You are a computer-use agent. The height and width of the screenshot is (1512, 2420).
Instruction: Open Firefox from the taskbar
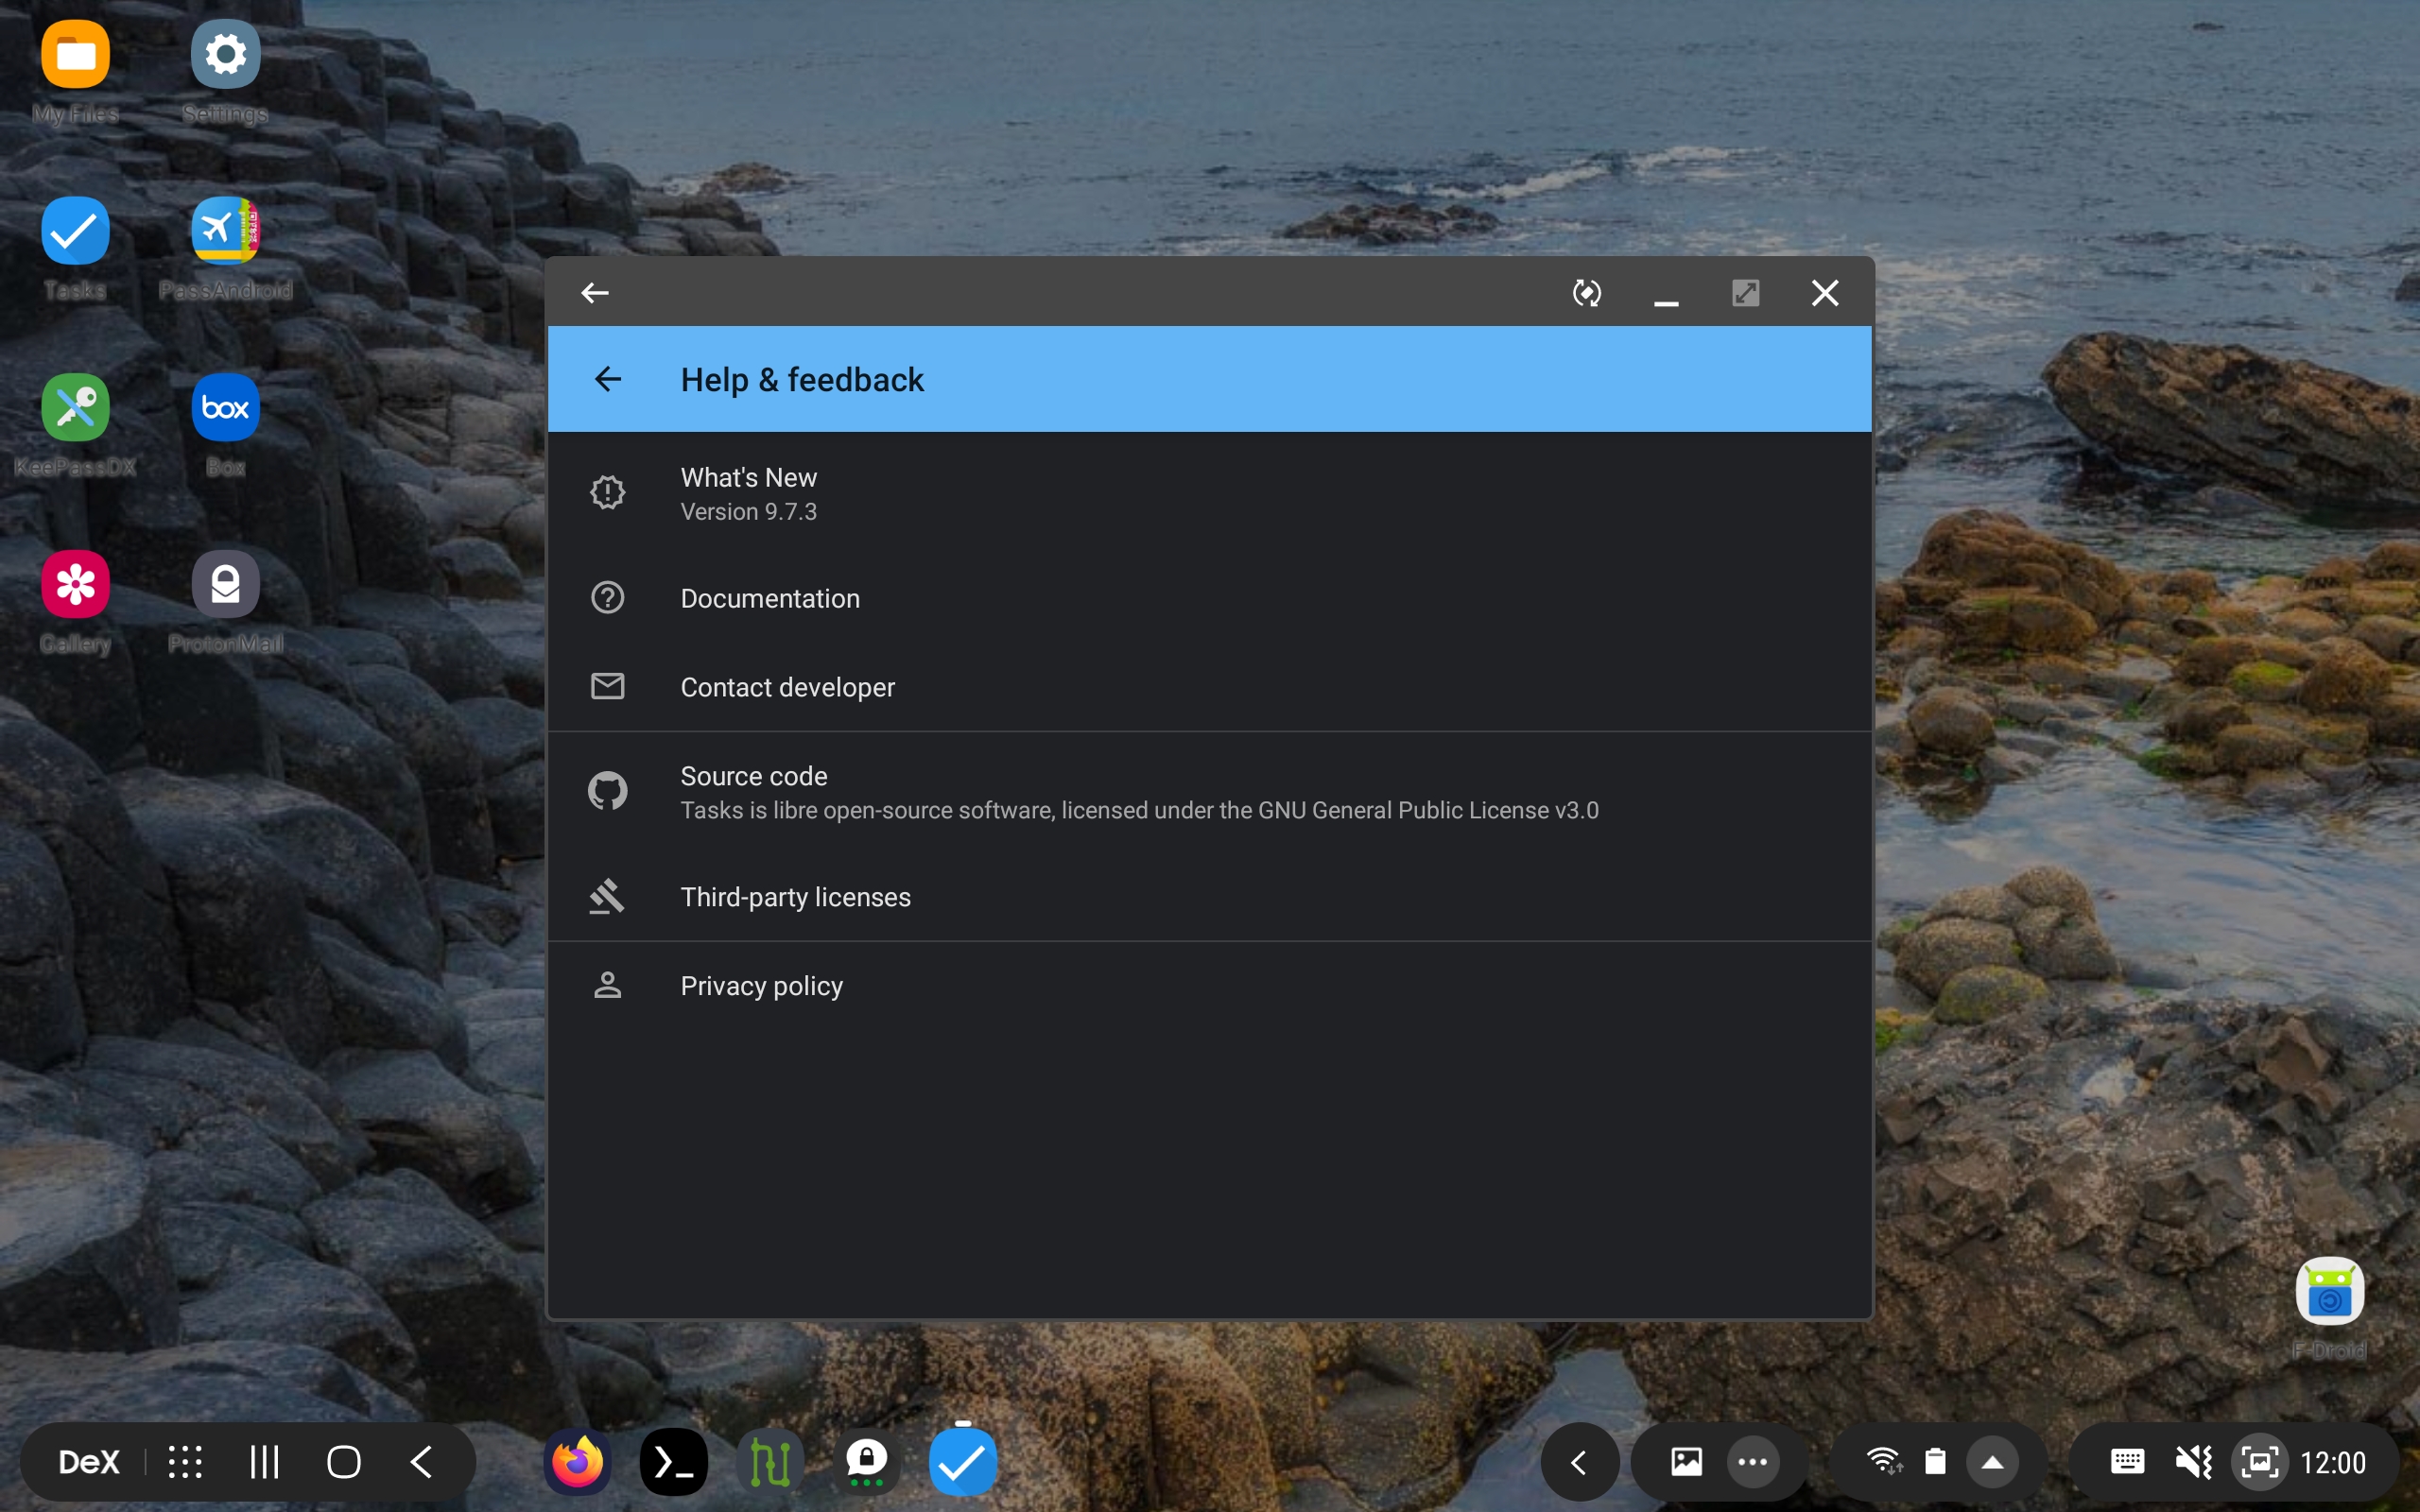(576, 1461)
